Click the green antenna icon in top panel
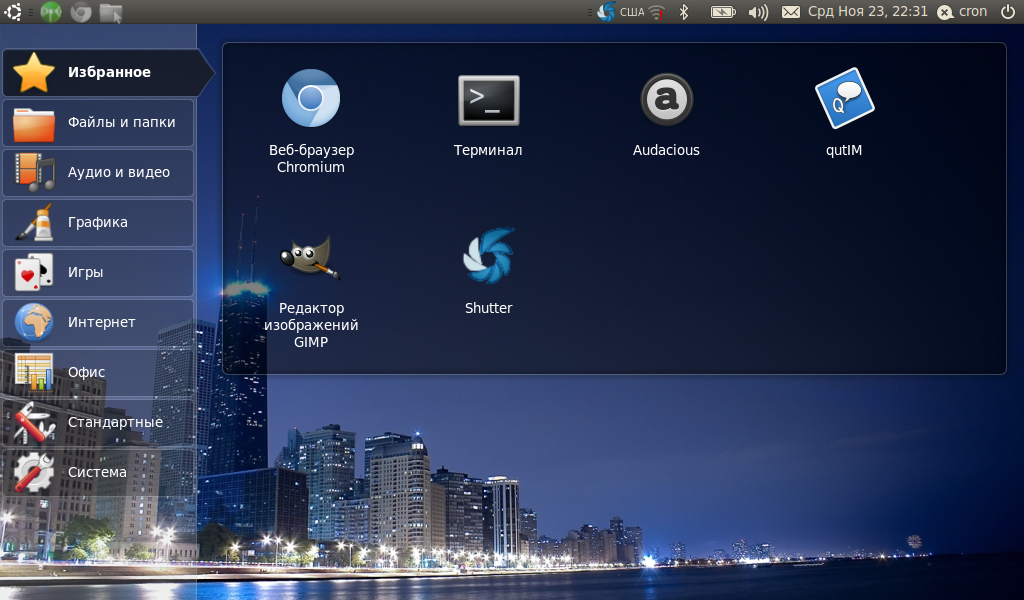1024x600 pixels. tap(50, 12)
